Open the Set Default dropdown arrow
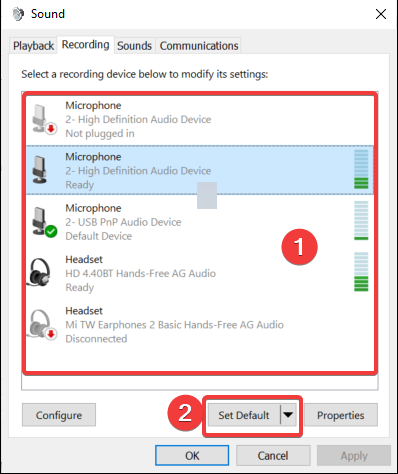This screenshot has height=474, width=398. click(x=288, y=415)
